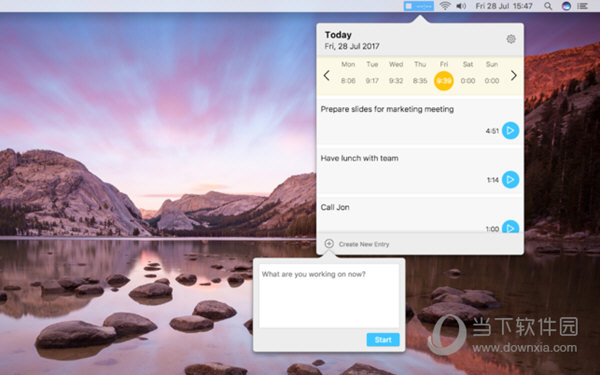The width and height of the screenshot is (600, 375).
Task: Click the 1:14 duration value
Action: [493, 180]
